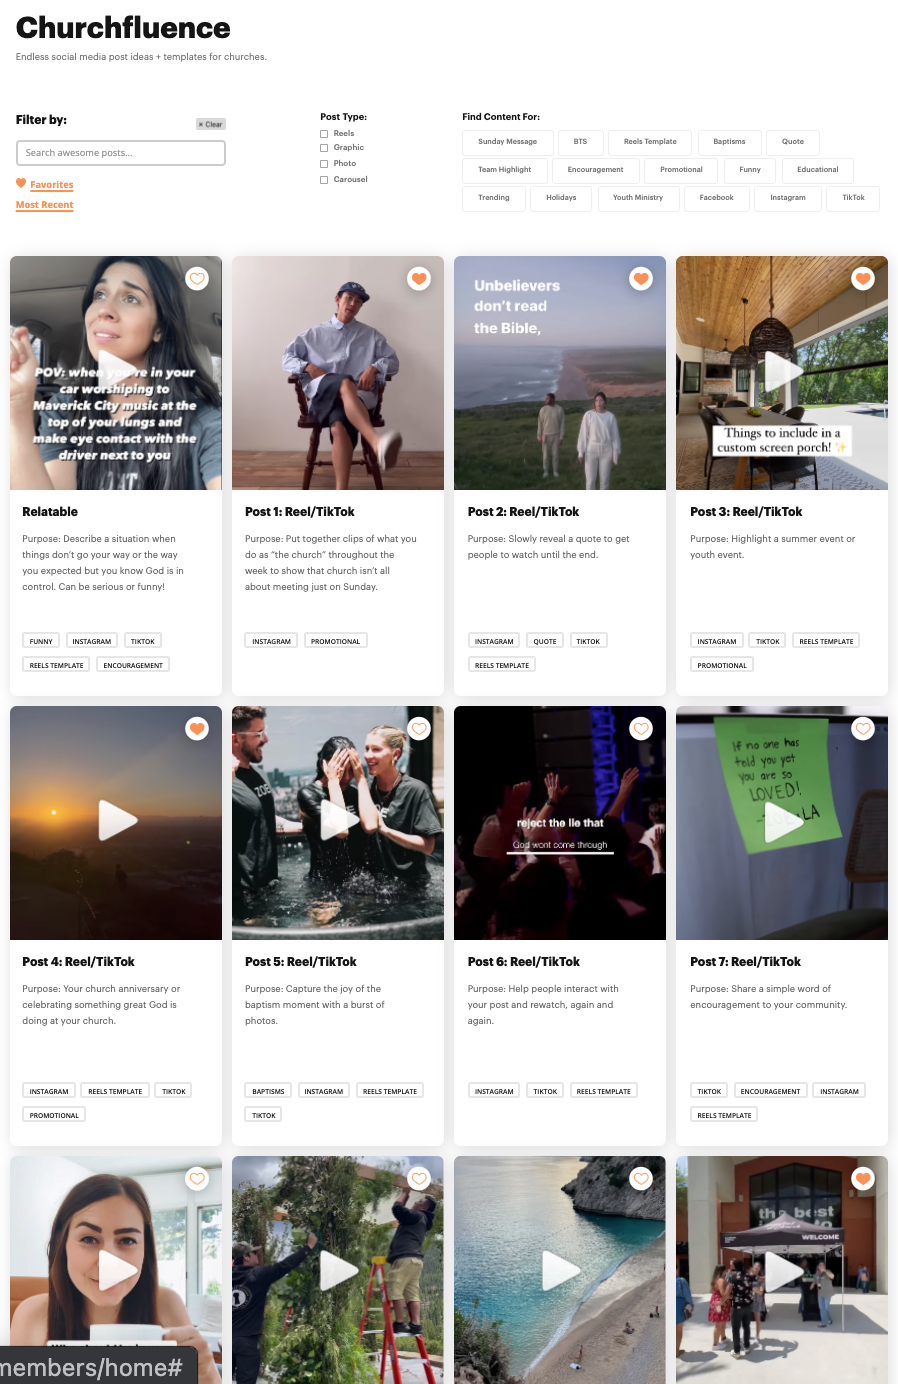This screenshot has width=898, height=1384.
Task: Enable the Carousel post type filter
Action: click(324, 179)
